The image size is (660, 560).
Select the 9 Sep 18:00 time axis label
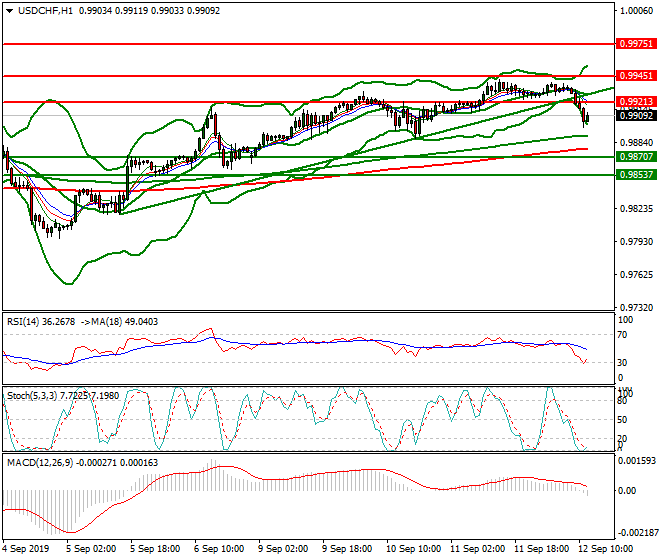click(x=347, y=549)
